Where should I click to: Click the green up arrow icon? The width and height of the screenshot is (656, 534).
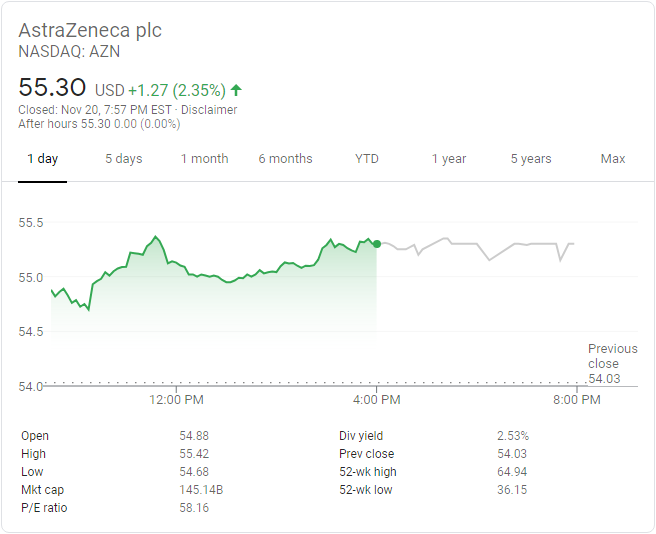coord(236,90)
